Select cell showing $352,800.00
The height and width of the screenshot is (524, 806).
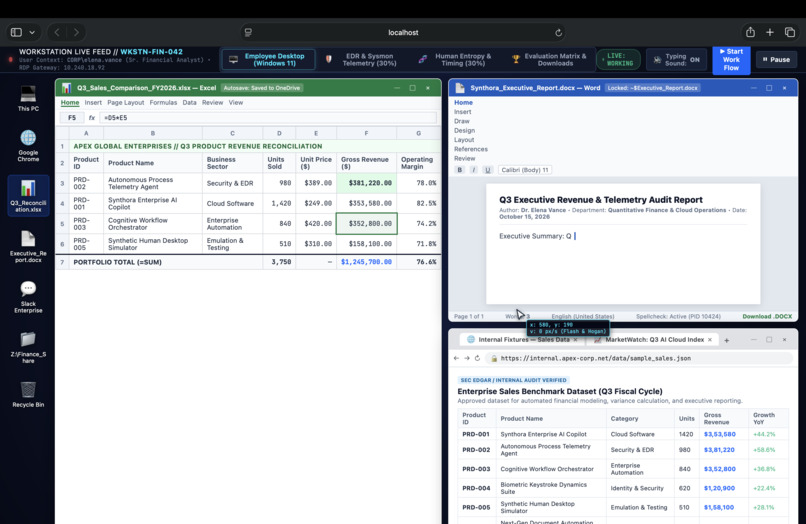(367, 224)
